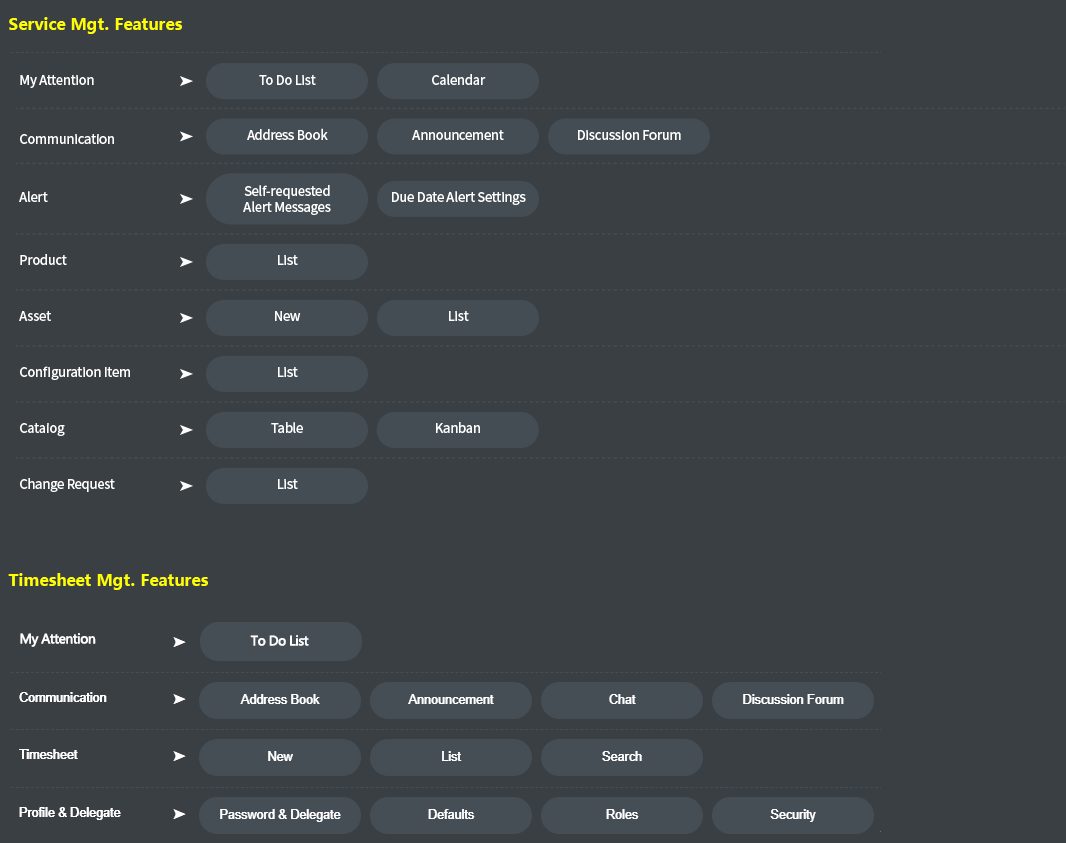The image size is (1066, 843).
Task: Click the arrow icon beside Asset
Action: click(x=186, y=317)
